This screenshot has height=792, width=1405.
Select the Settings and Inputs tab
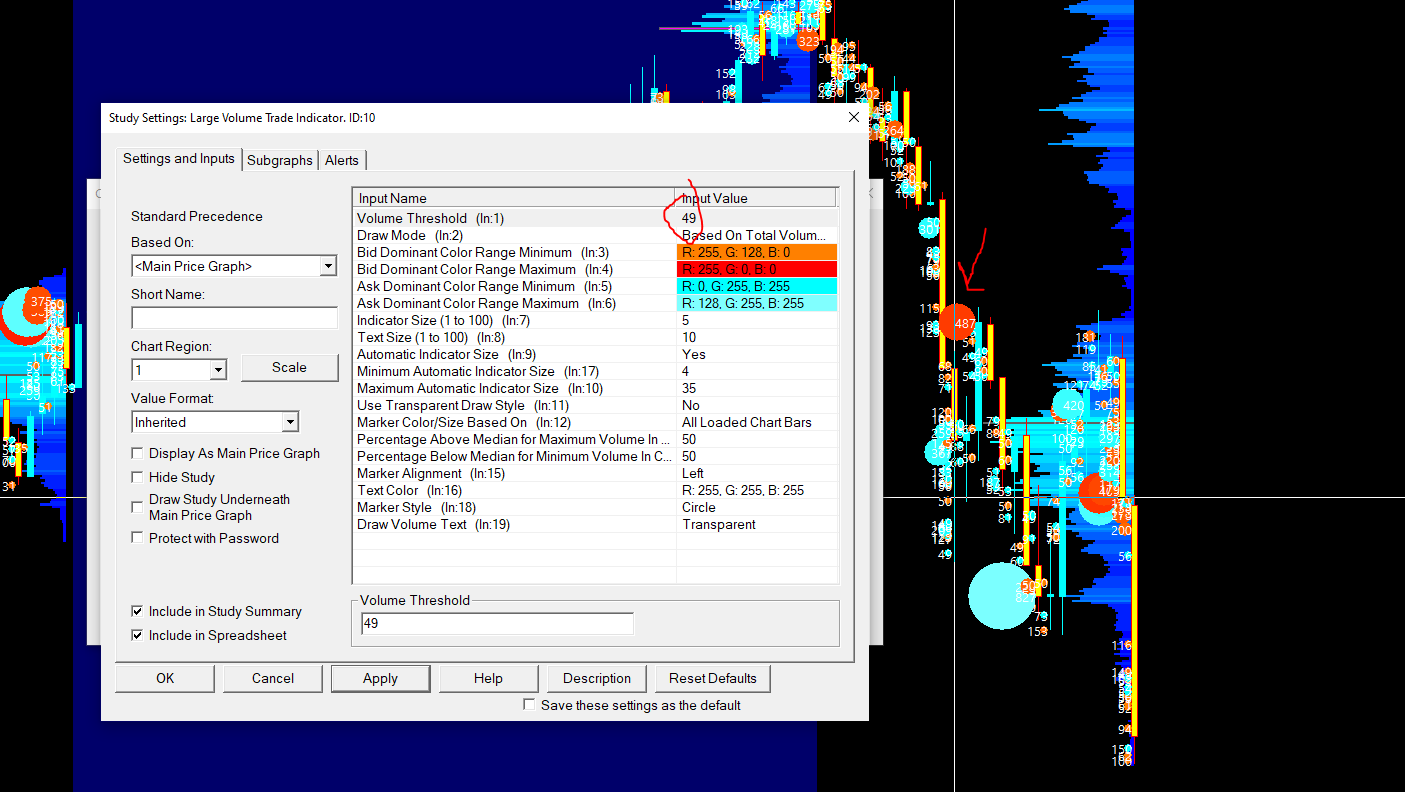coord(178,159)
